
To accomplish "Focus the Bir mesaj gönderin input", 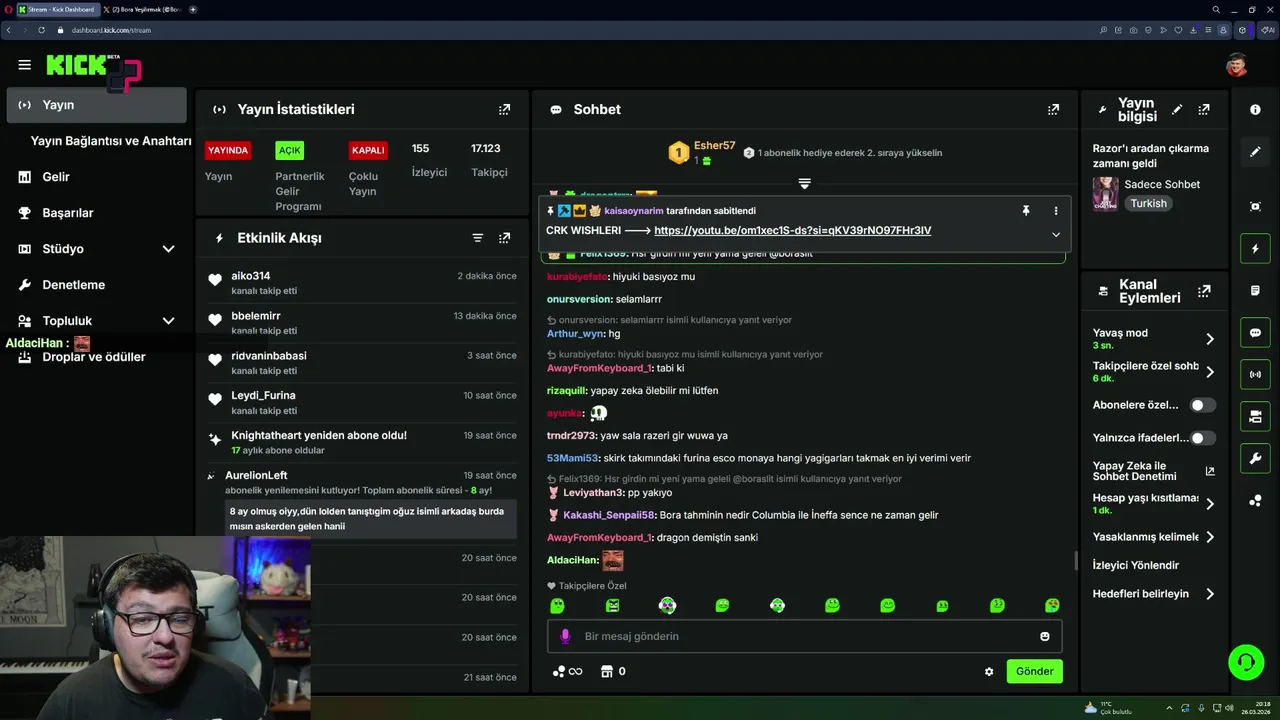I will (804, 636).
